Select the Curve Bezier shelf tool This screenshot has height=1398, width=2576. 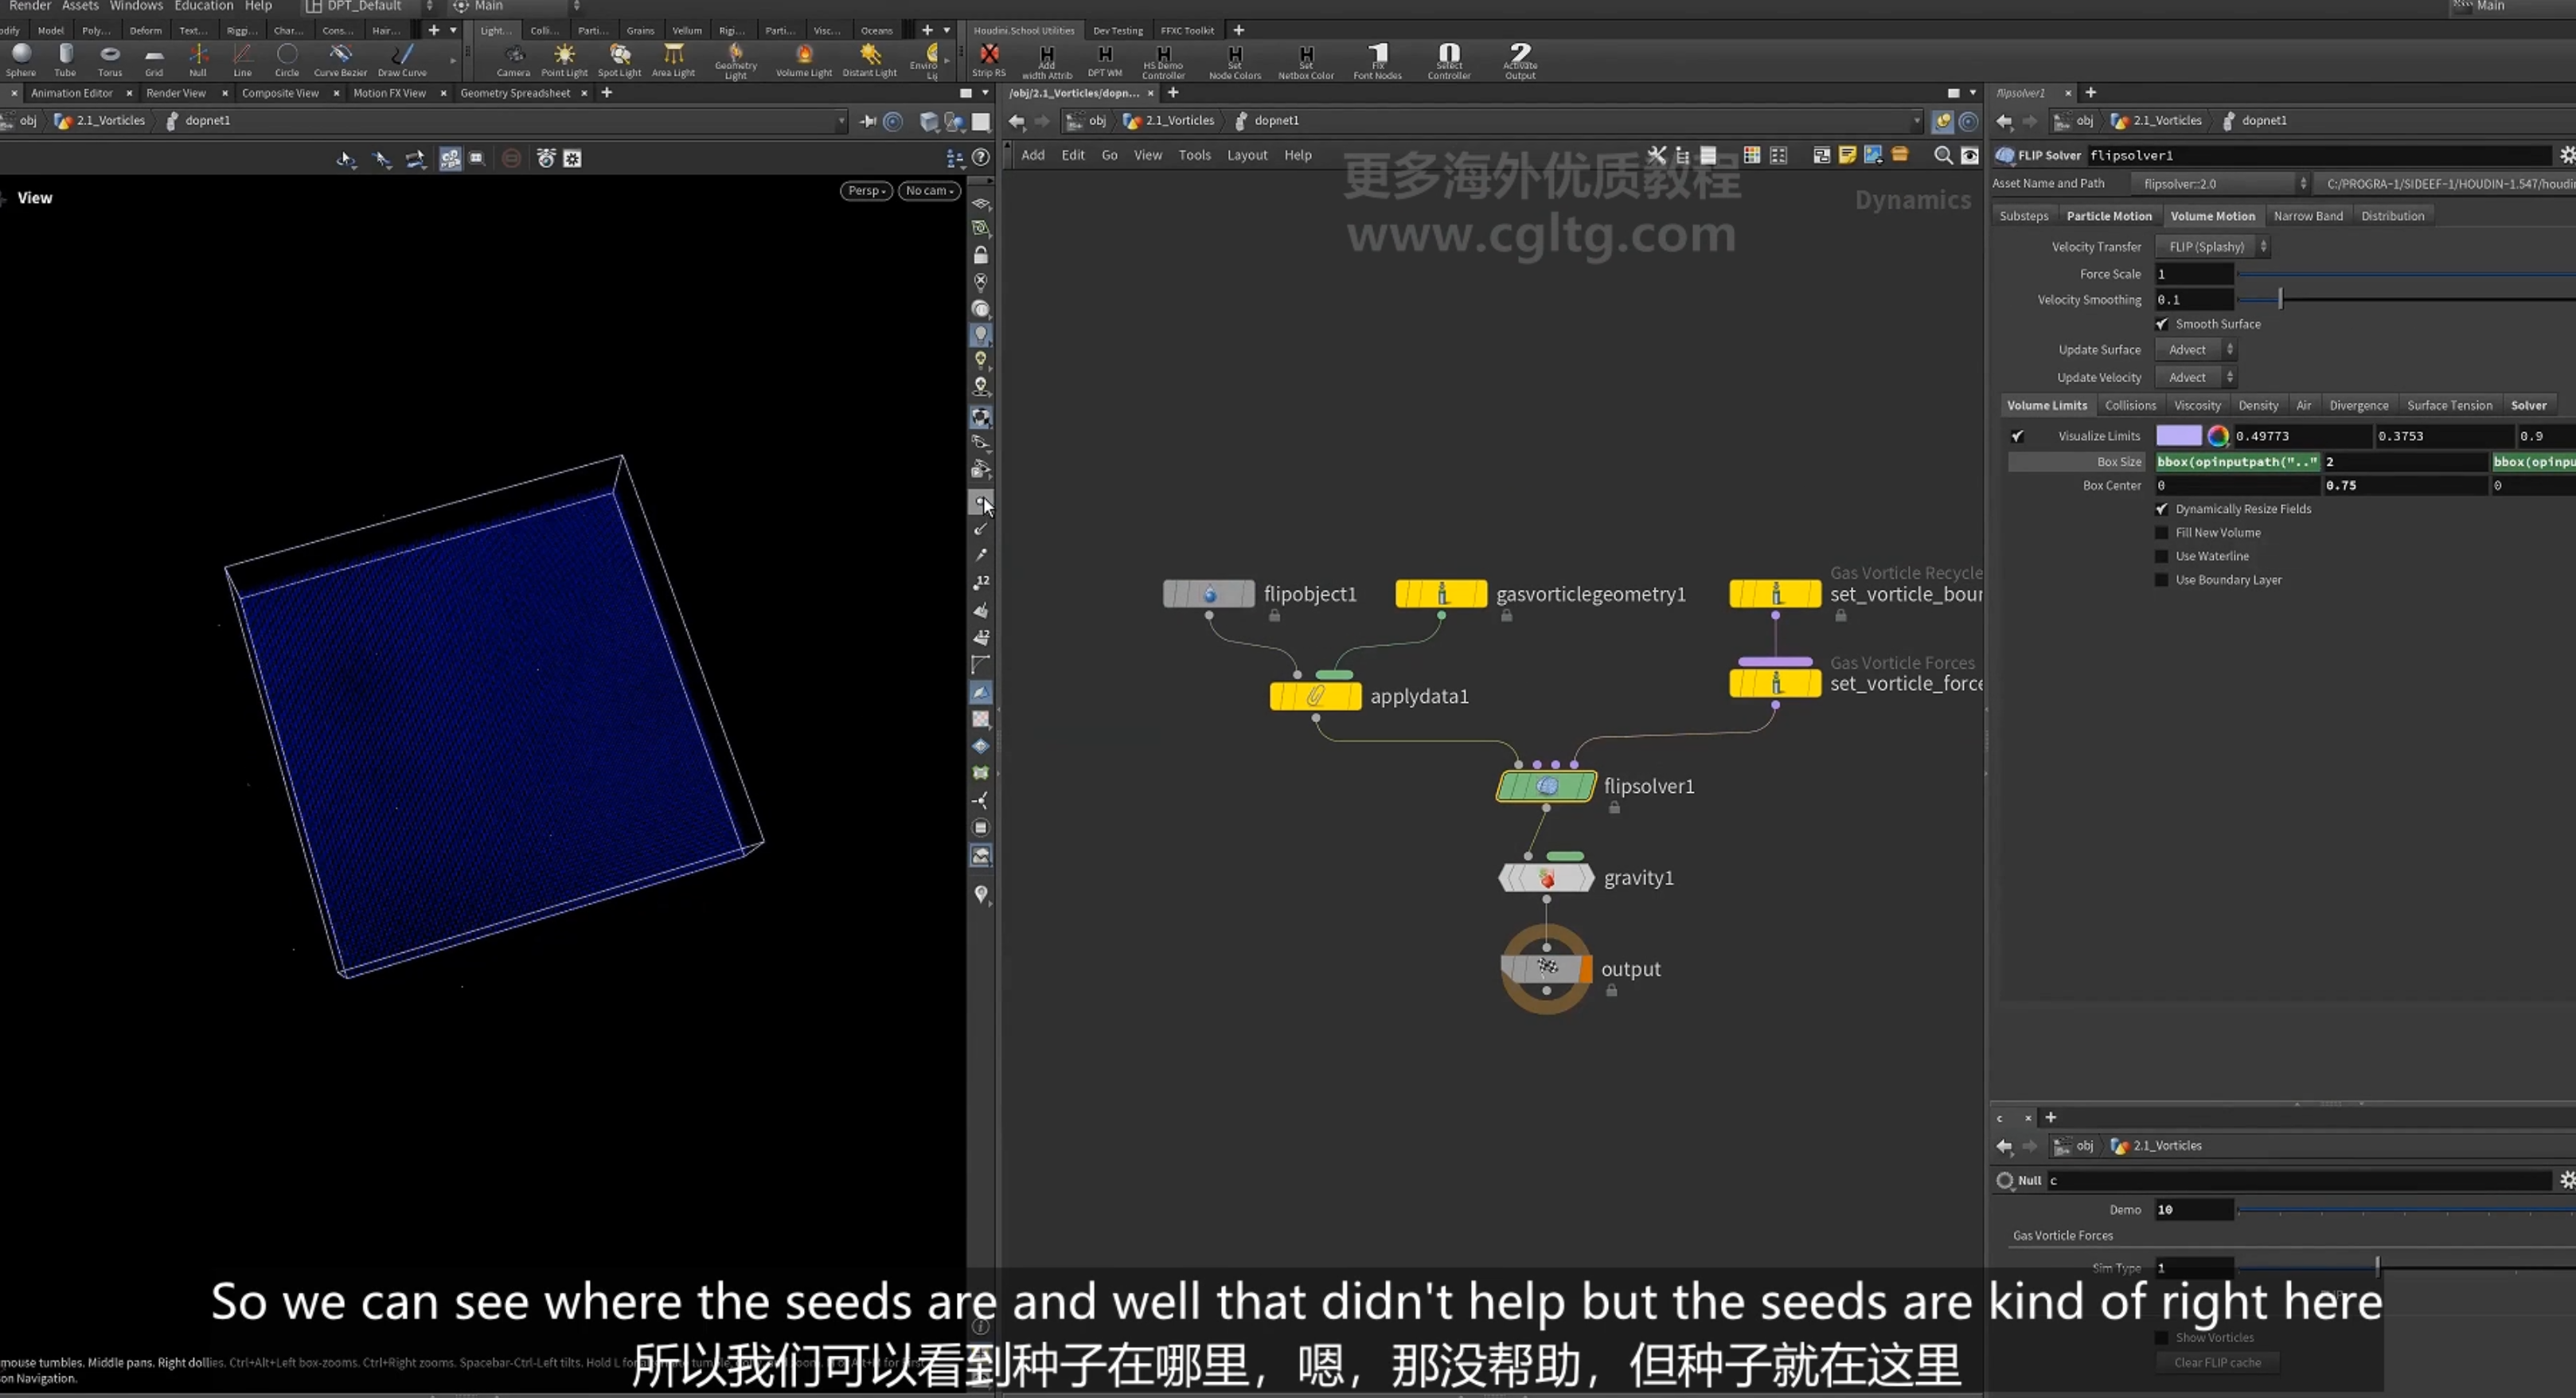pyautogui.click(x=341, y=59)
